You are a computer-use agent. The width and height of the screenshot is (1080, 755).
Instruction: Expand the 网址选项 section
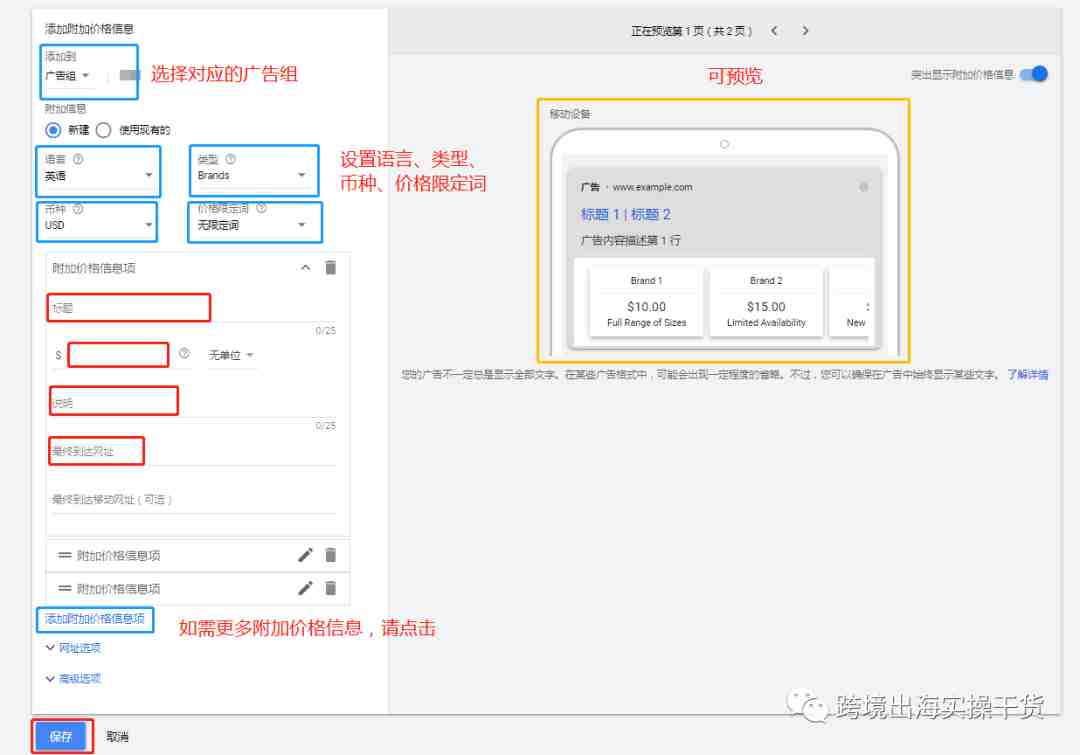(x=73, y=648)
